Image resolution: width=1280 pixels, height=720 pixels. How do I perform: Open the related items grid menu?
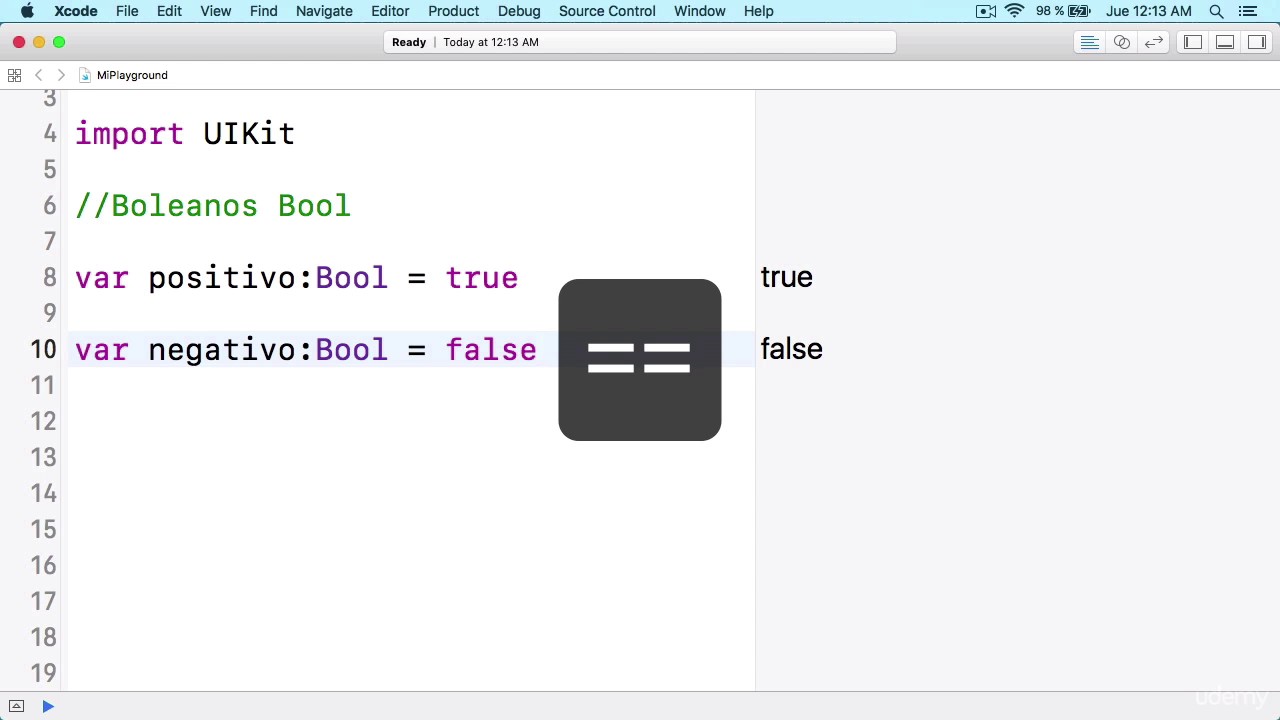point(14,75)
